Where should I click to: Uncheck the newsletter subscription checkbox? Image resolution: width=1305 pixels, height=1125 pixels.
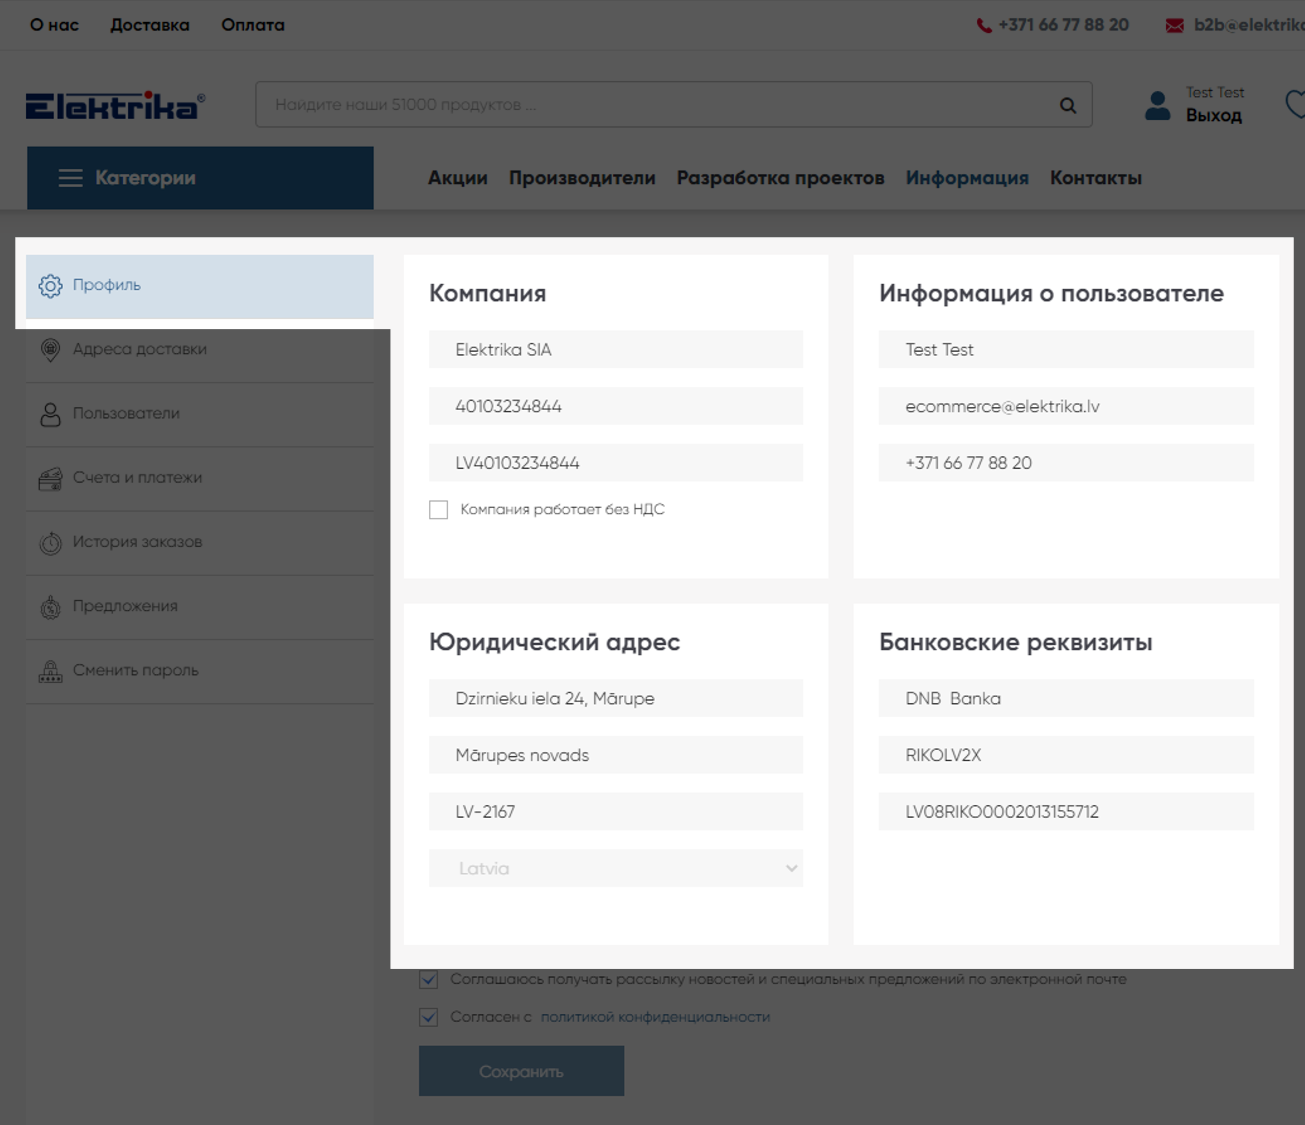coord(429,979)
